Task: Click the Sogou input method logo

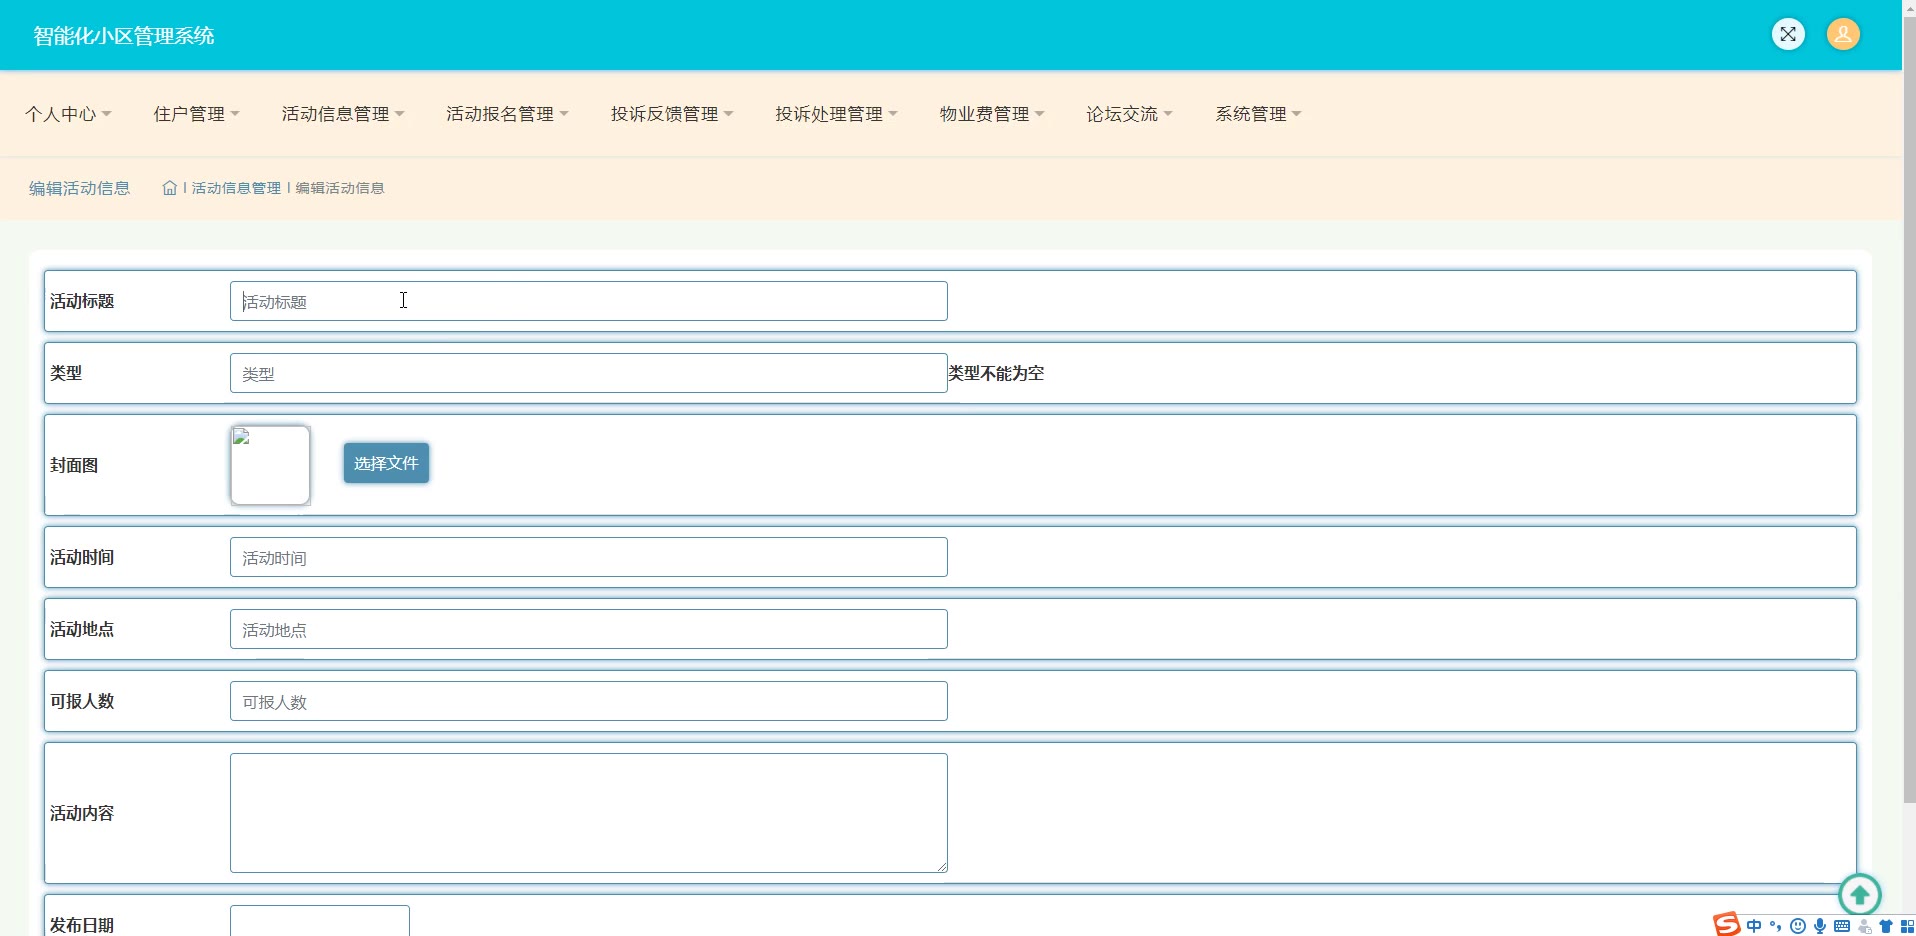Action: coord(1726,925)
